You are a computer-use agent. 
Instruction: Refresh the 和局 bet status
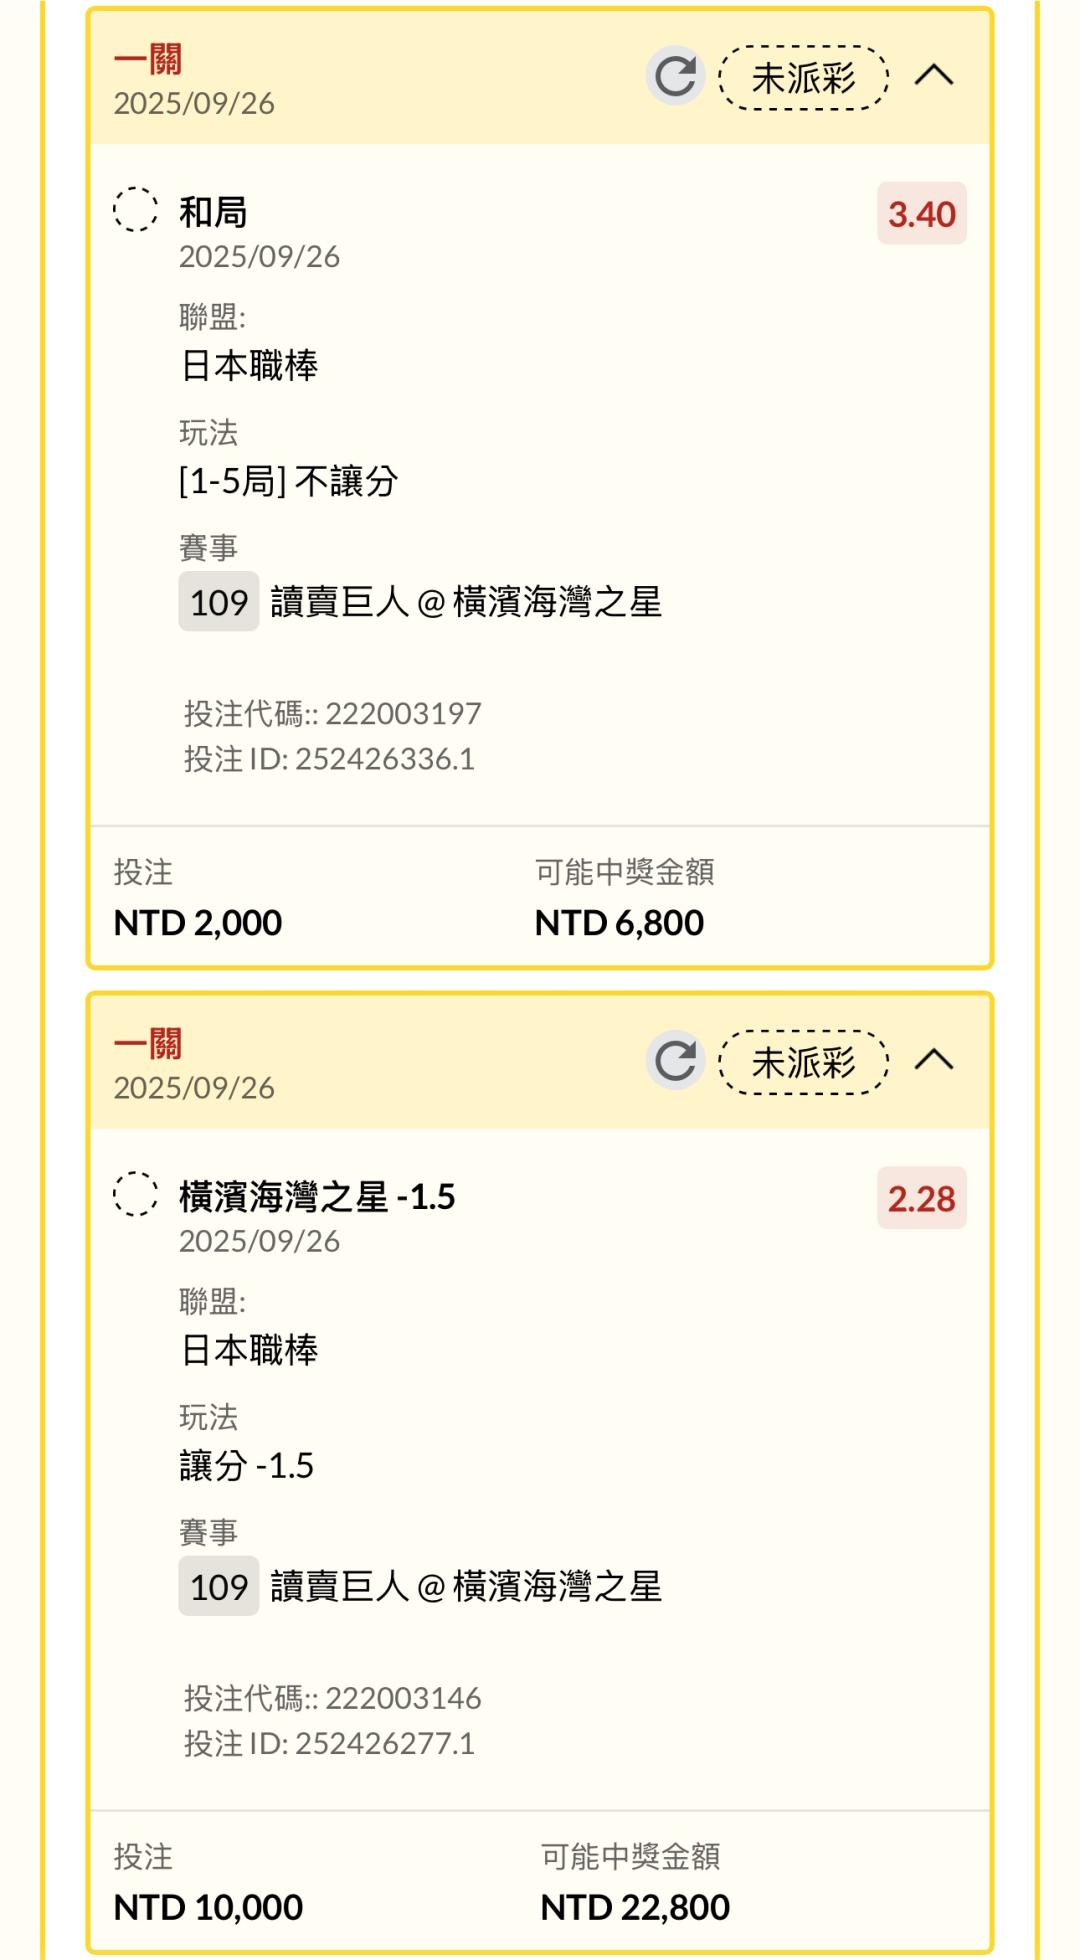[x=675, y=76]
